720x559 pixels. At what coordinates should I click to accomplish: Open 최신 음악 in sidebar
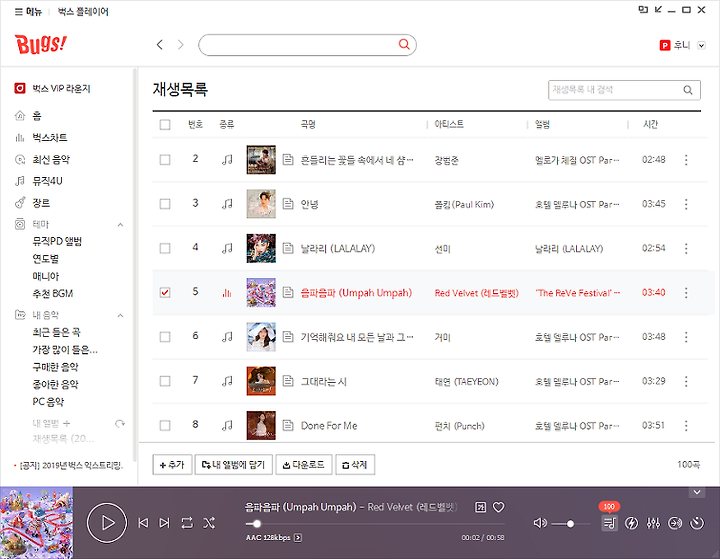point(42,159)
